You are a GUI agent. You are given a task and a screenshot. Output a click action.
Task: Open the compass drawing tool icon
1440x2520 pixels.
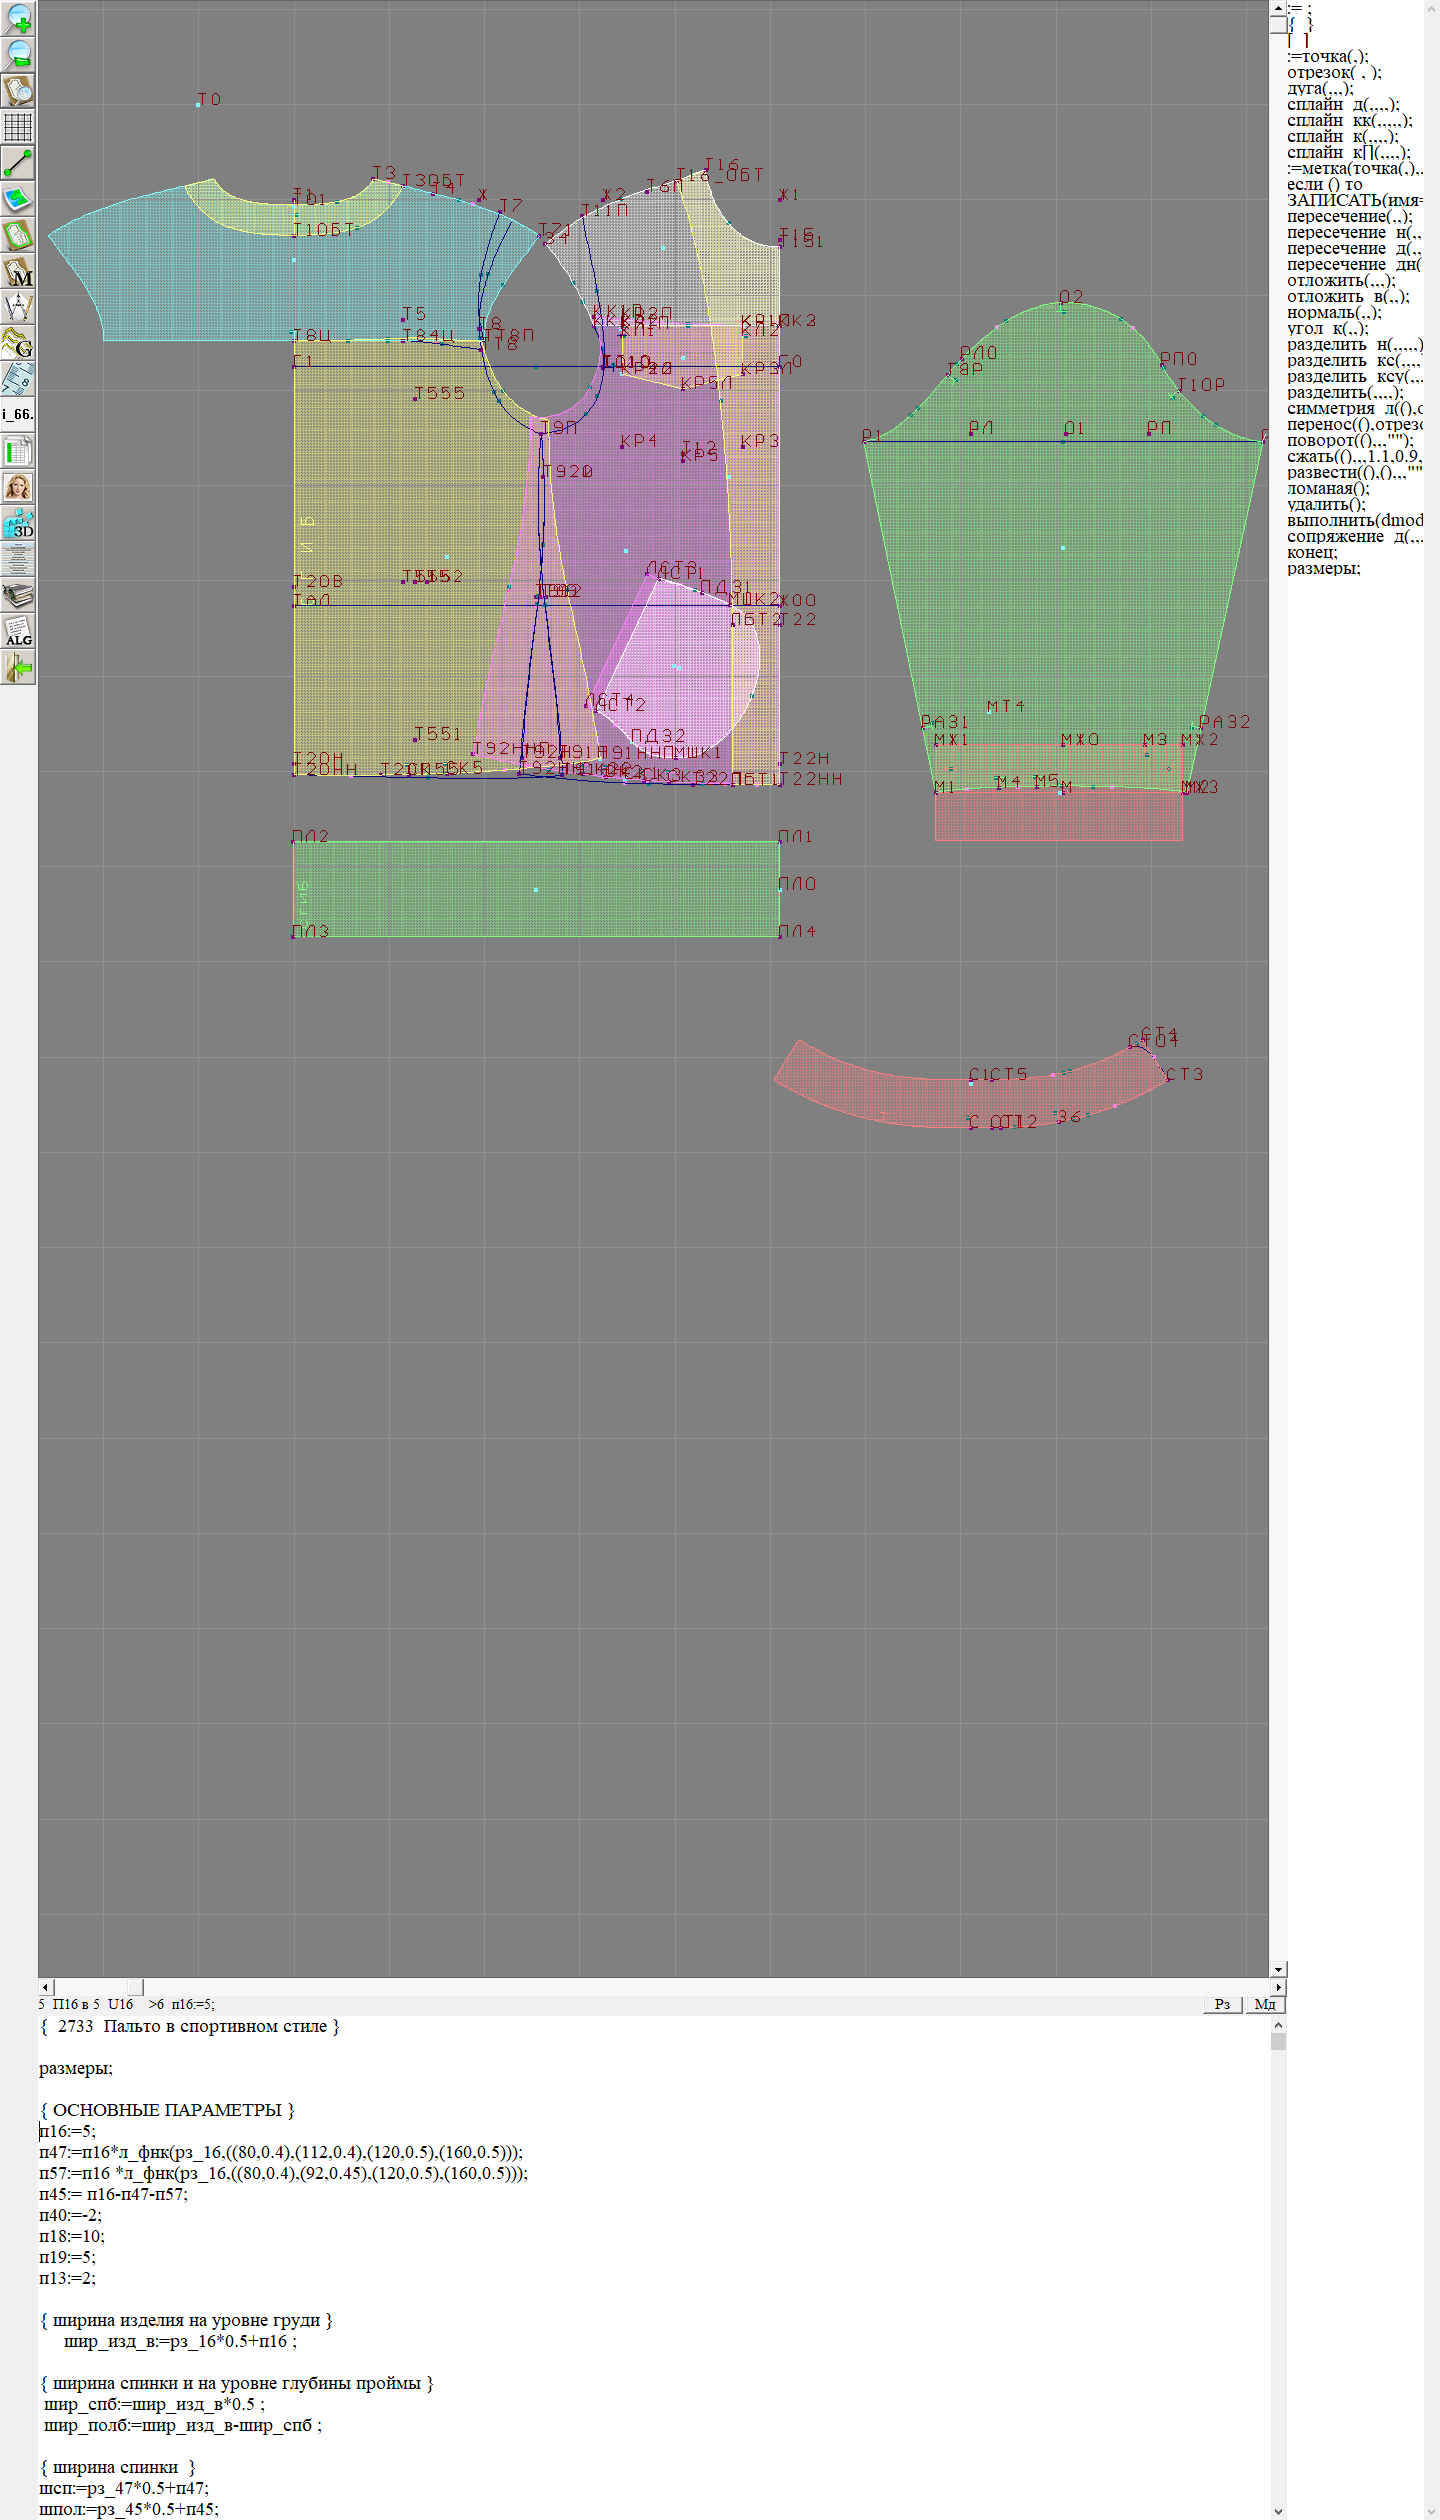coord(18,307)
